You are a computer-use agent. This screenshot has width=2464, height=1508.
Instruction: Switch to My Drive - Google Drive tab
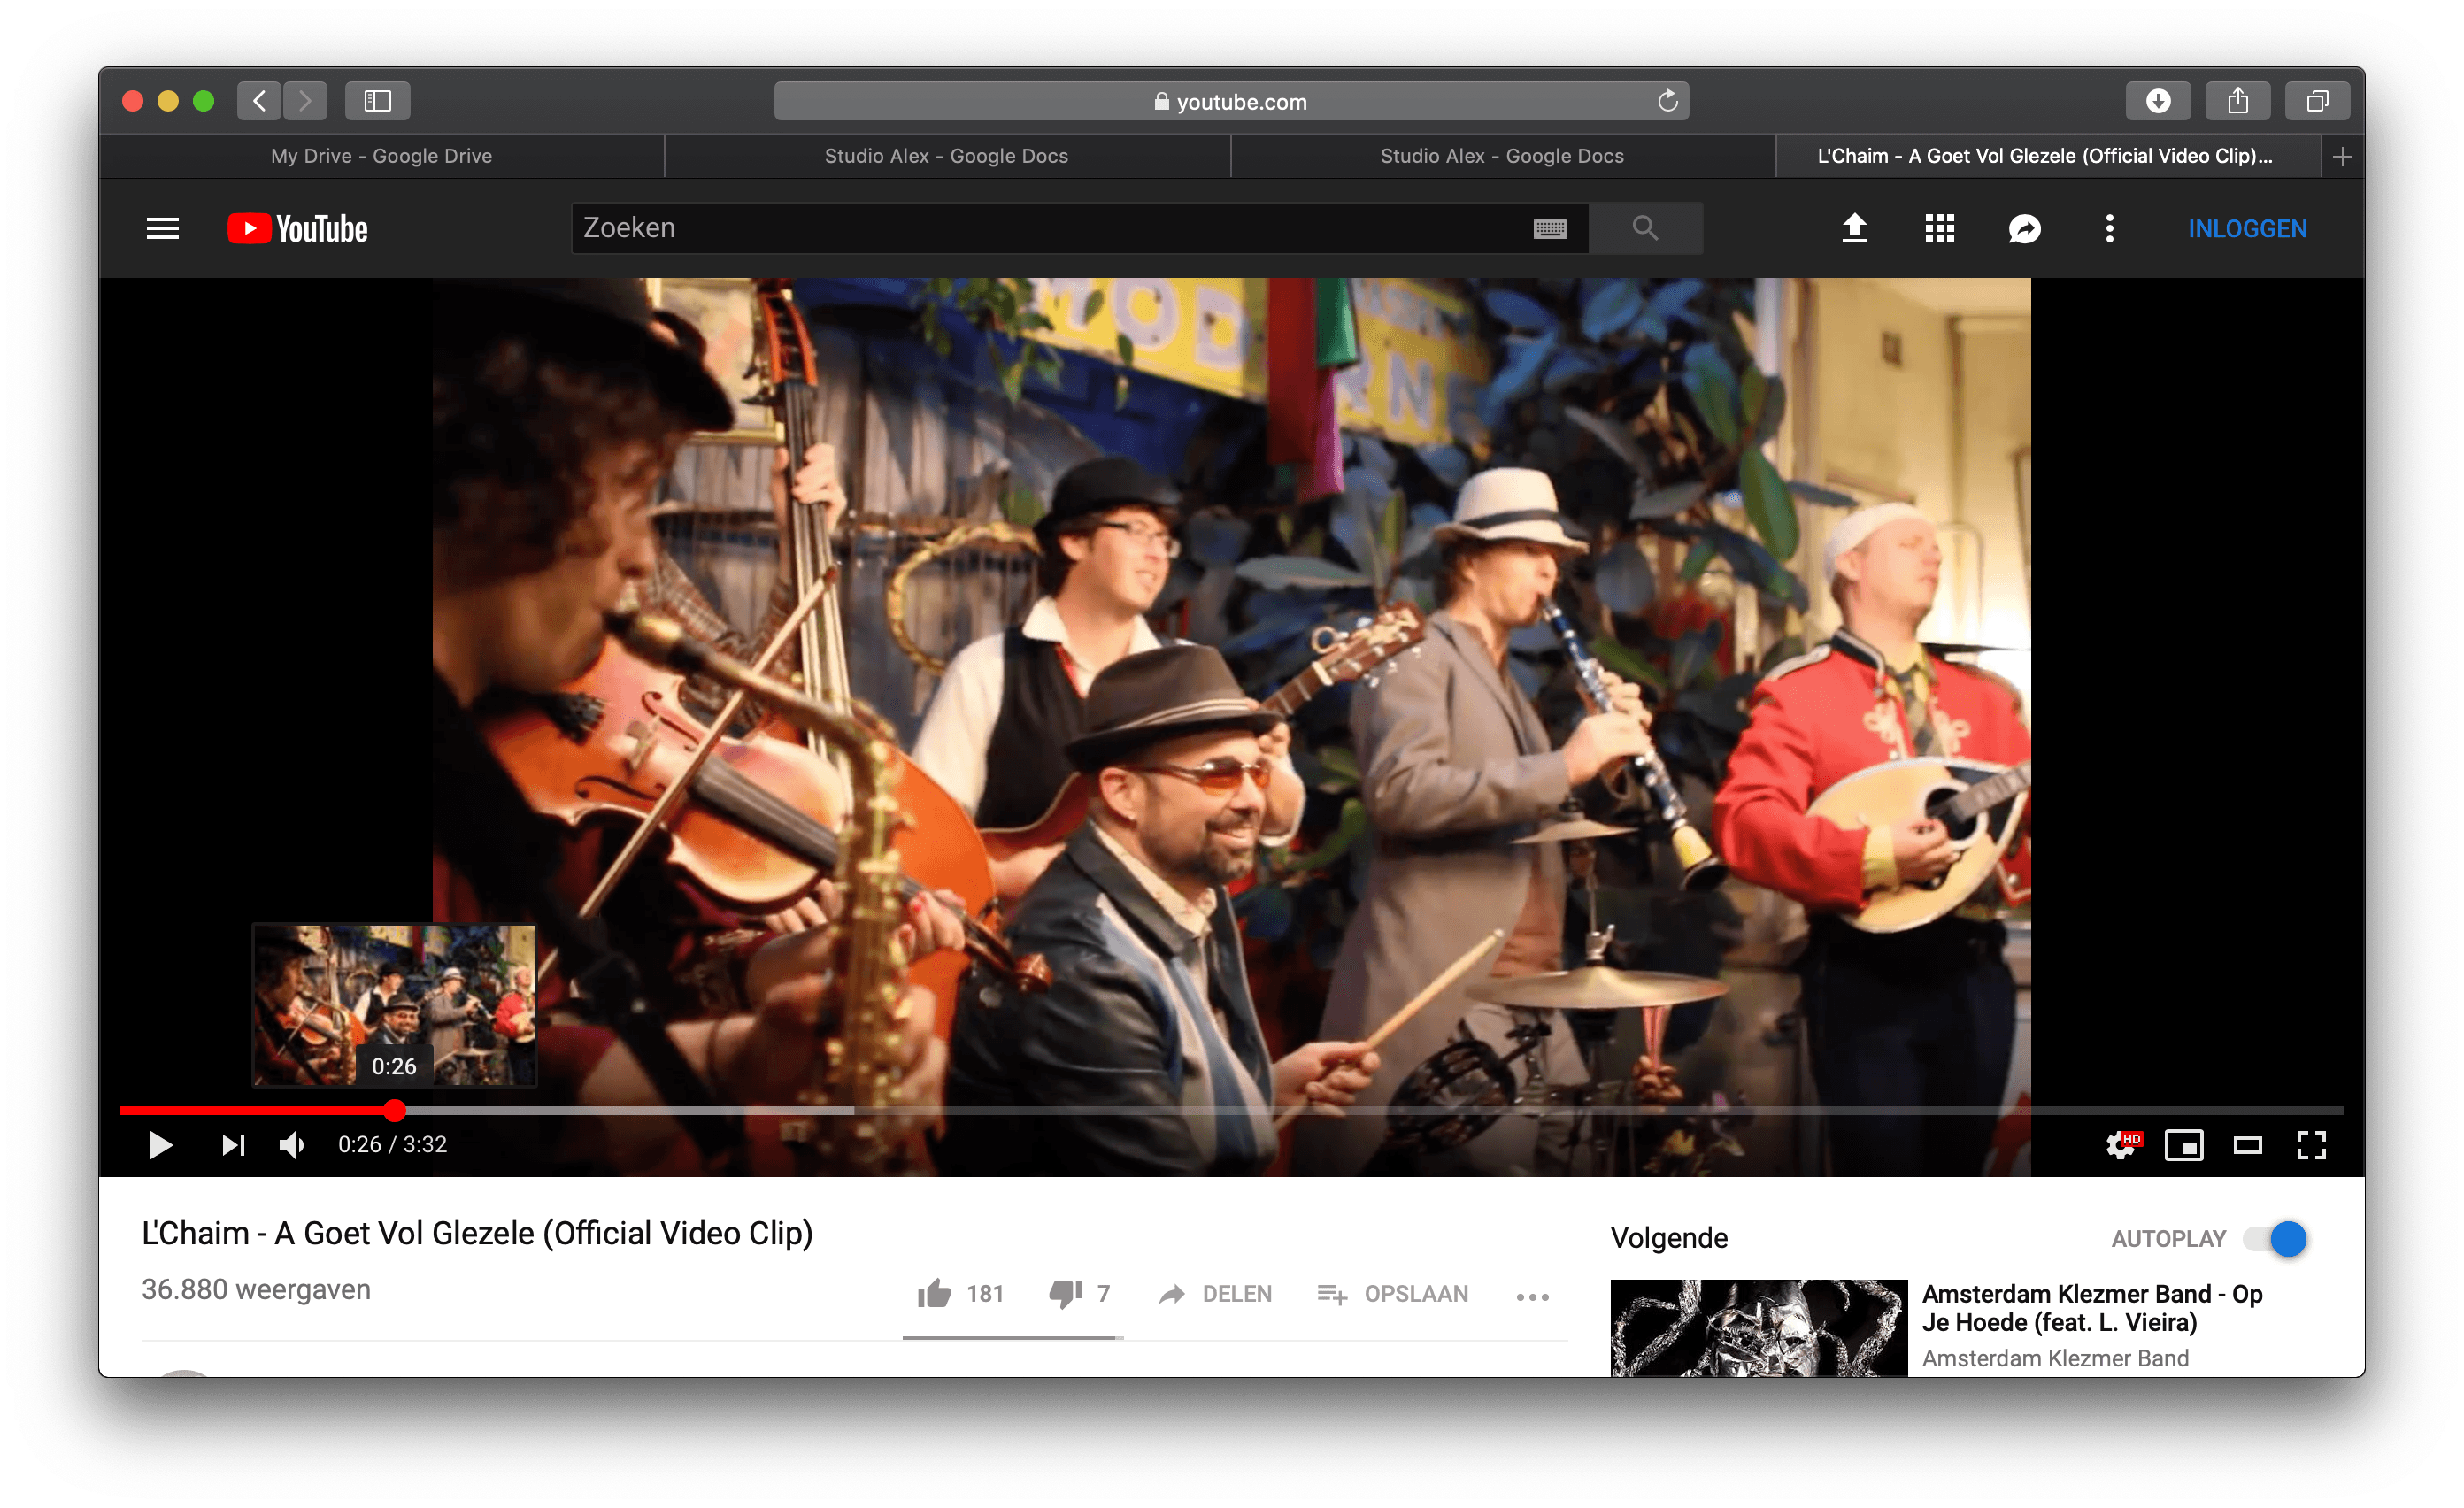coord(381,156)
